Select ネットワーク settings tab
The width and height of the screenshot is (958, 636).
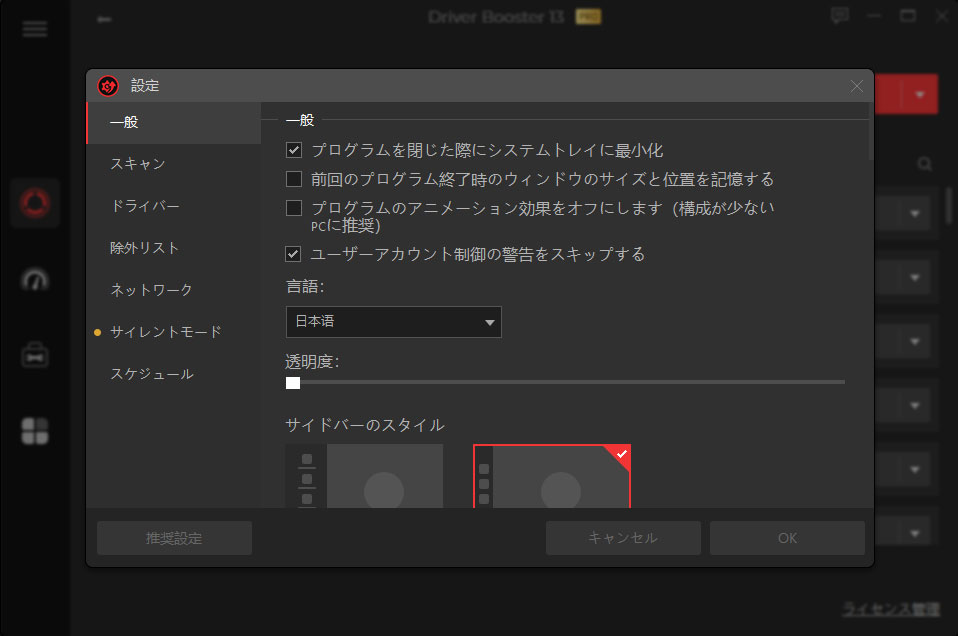click(x=174, y=290)
